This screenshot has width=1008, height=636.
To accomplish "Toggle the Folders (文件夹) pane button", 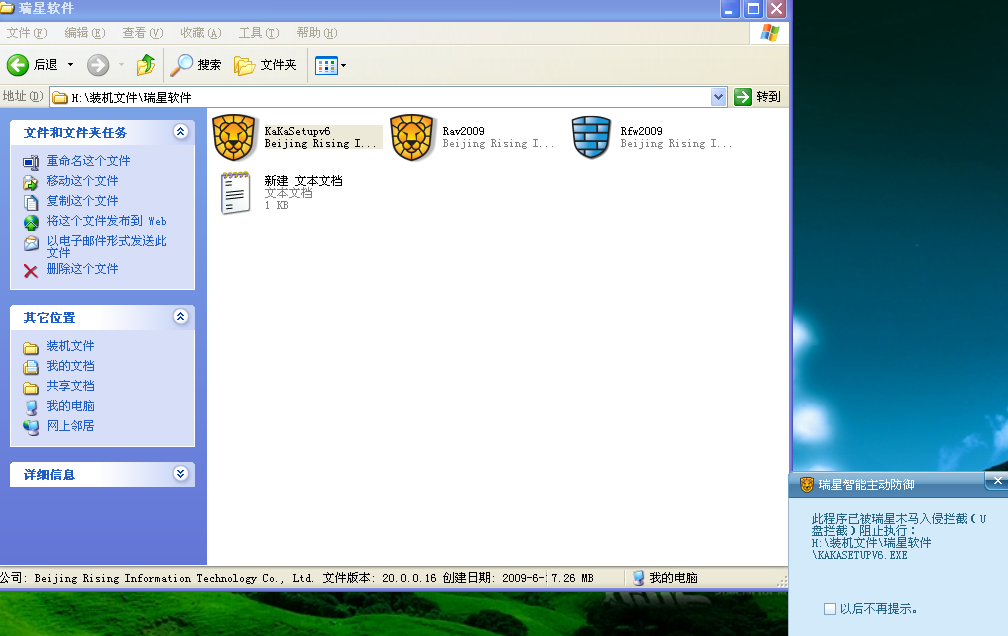I will 266,65.
